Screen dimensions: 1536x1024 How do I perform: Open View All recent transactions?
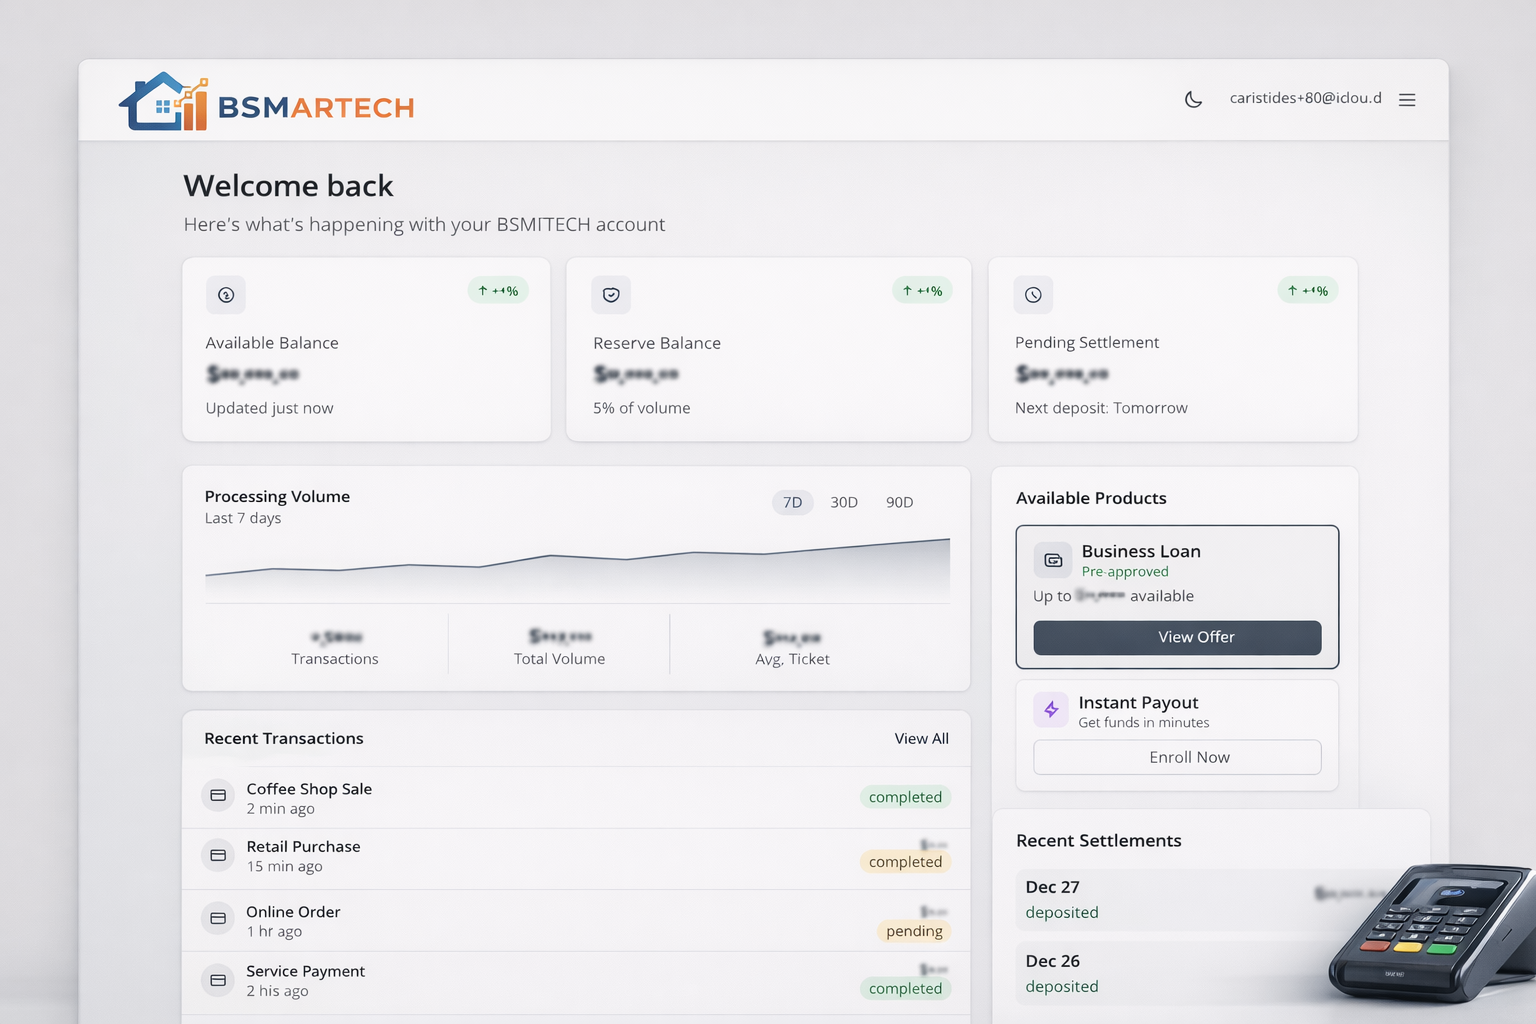point(921,739)
